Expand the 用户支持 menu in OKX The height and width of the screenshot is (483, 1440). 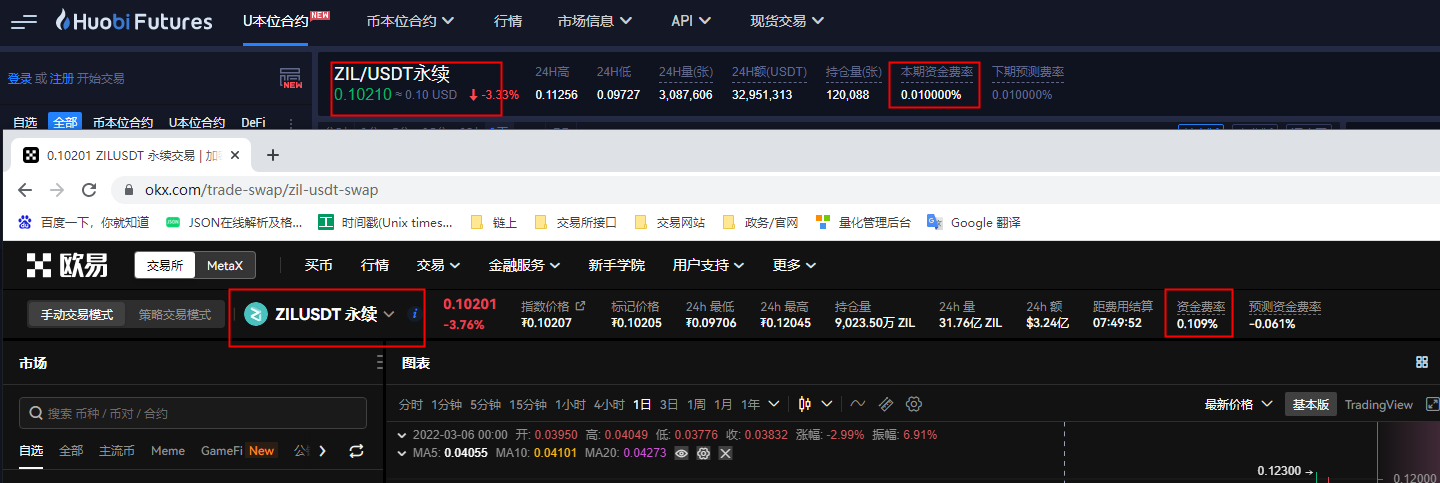click(709, 265)
